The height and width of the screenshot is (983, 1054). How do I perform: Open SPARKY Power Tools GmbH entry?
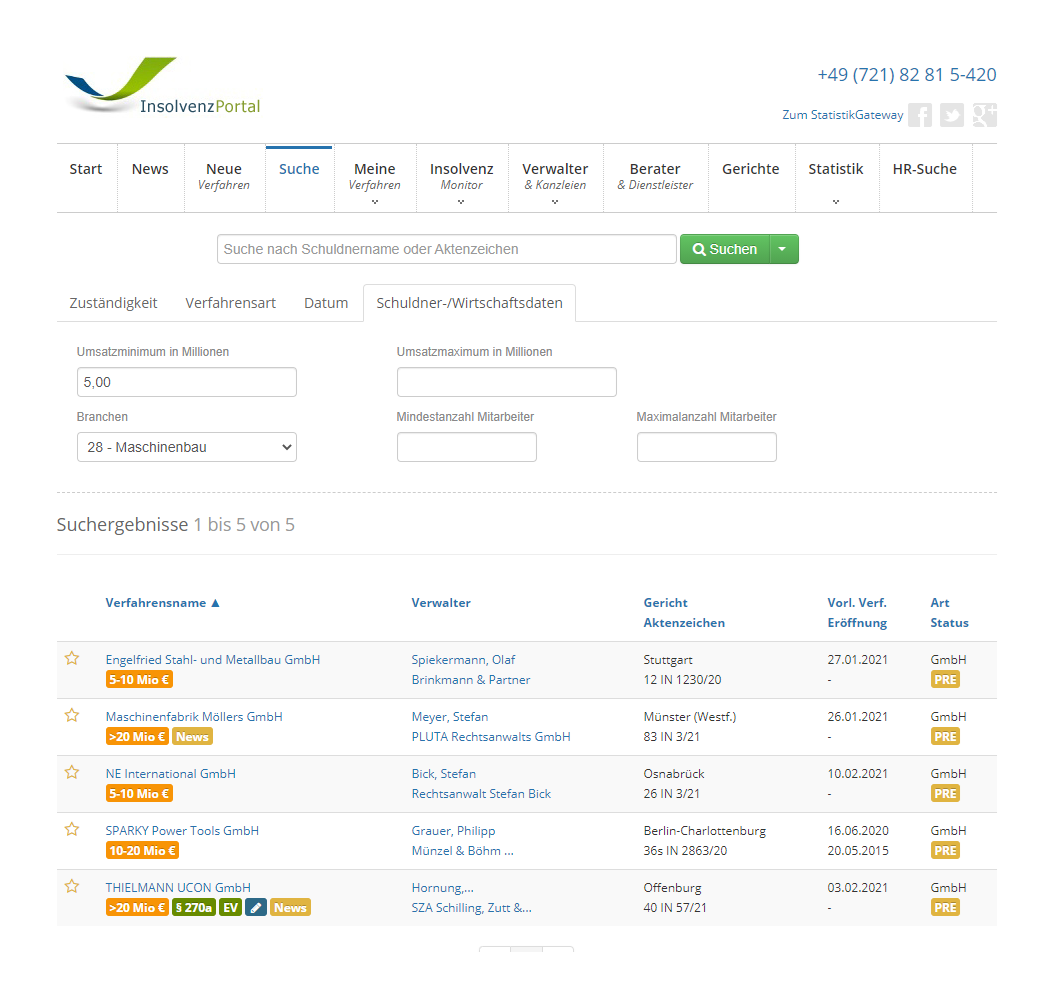click(x=182, y=831)
